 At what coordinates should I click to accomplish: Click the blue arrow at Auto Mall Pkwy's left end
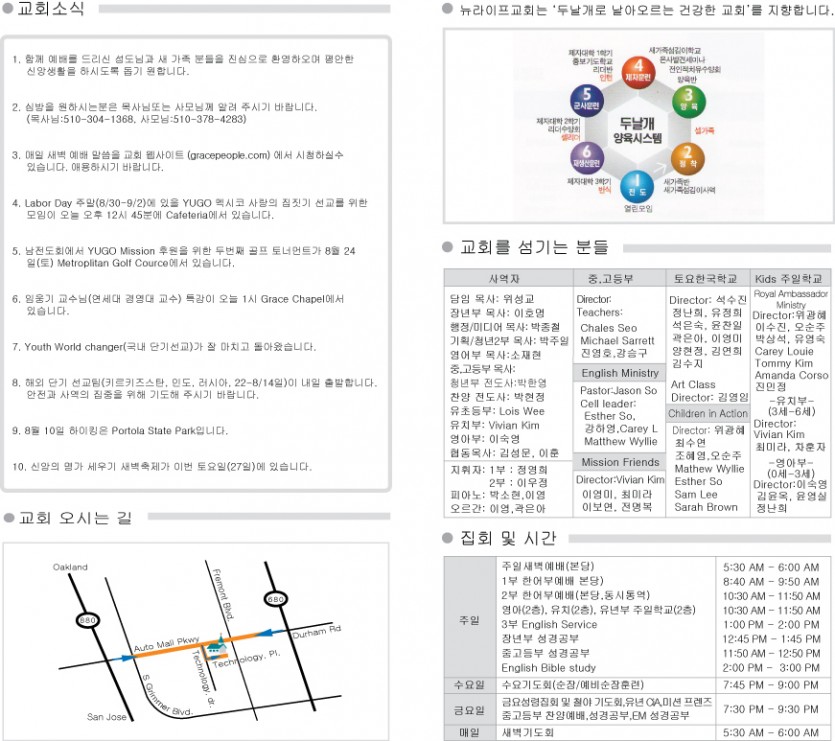coord(124,658)
